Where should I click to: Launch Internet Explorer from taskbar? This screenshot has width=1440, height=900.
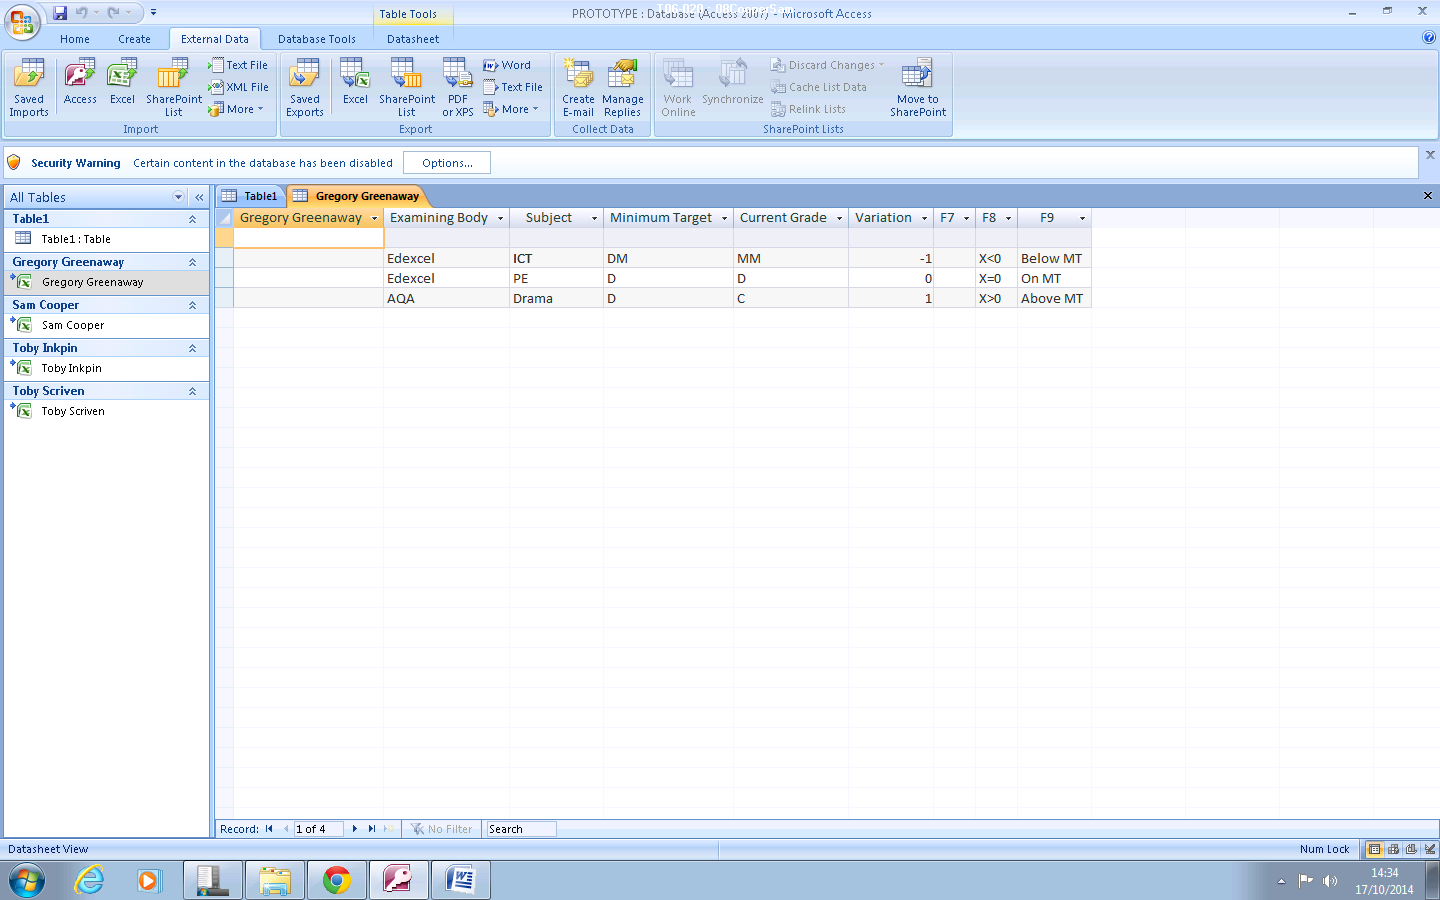(x=90, y=881)
